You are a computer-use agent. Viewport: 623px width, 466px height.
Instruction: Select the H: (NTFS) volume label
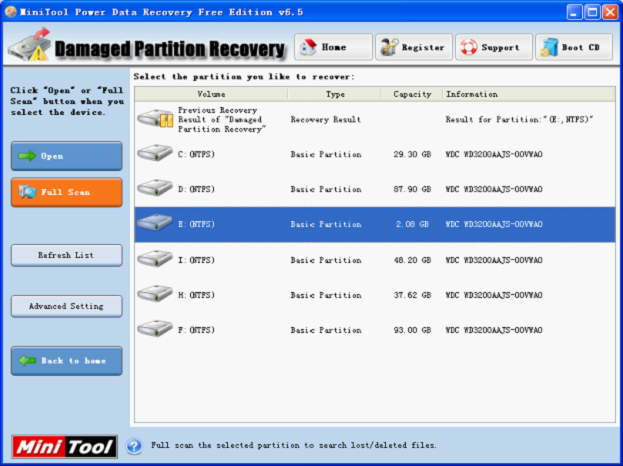(x=196, y=295)
